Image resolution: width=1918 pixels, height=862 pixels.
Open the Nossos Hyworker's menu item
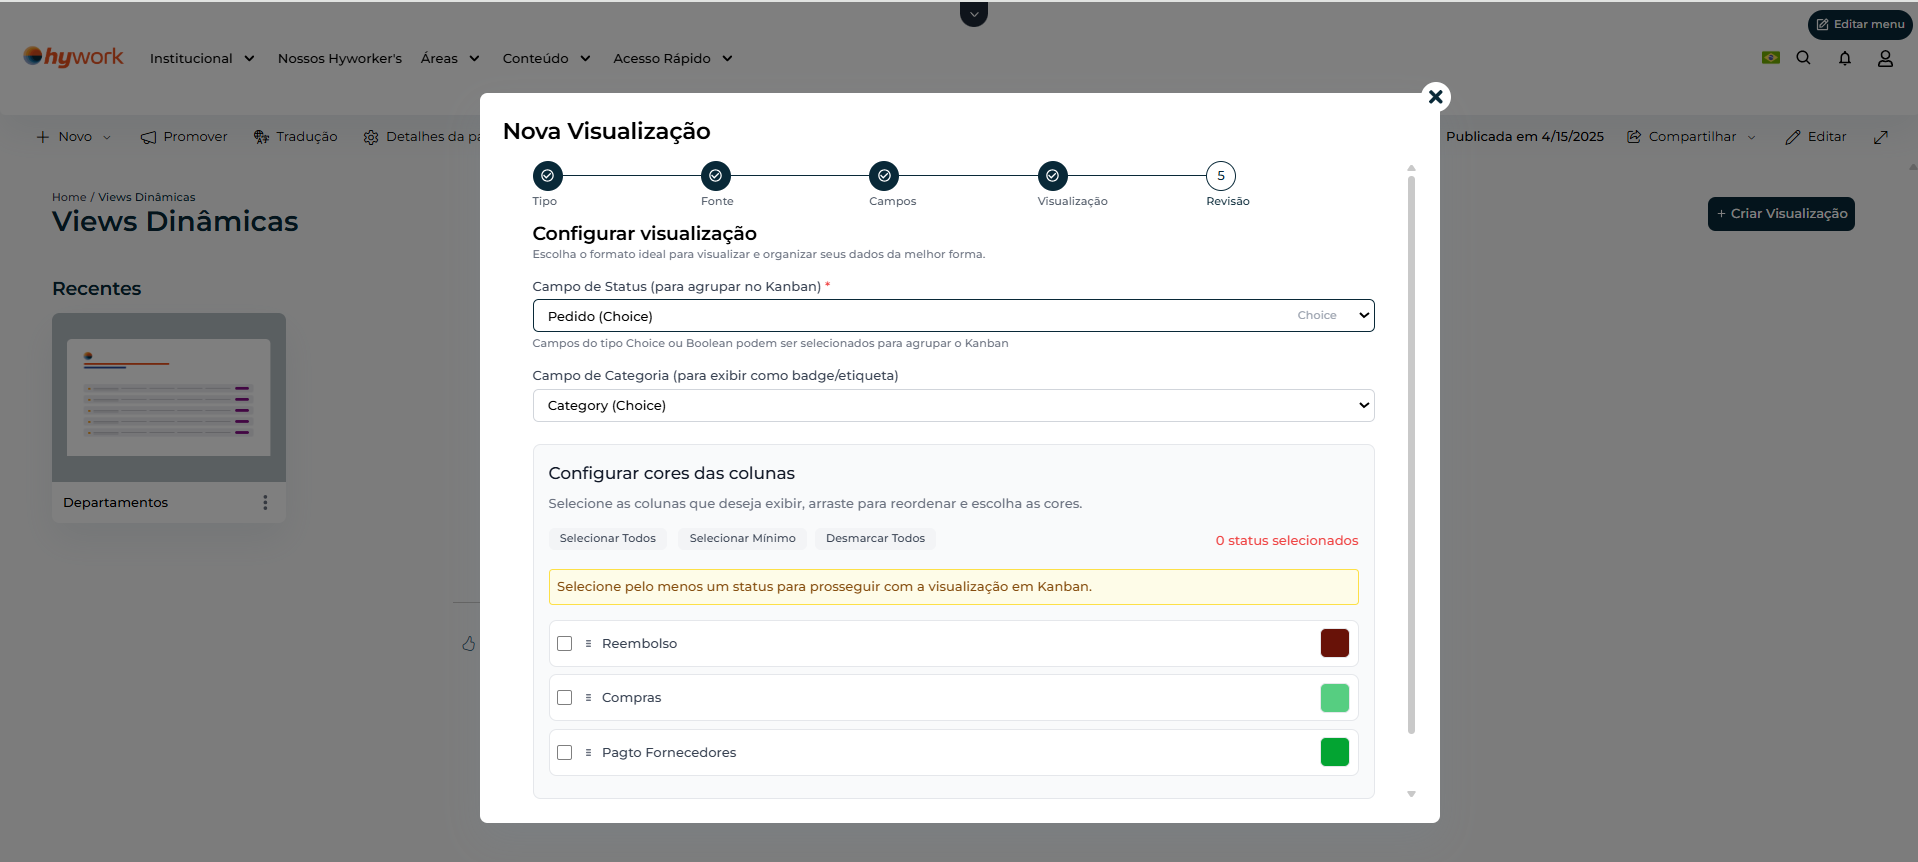(339, 59)
